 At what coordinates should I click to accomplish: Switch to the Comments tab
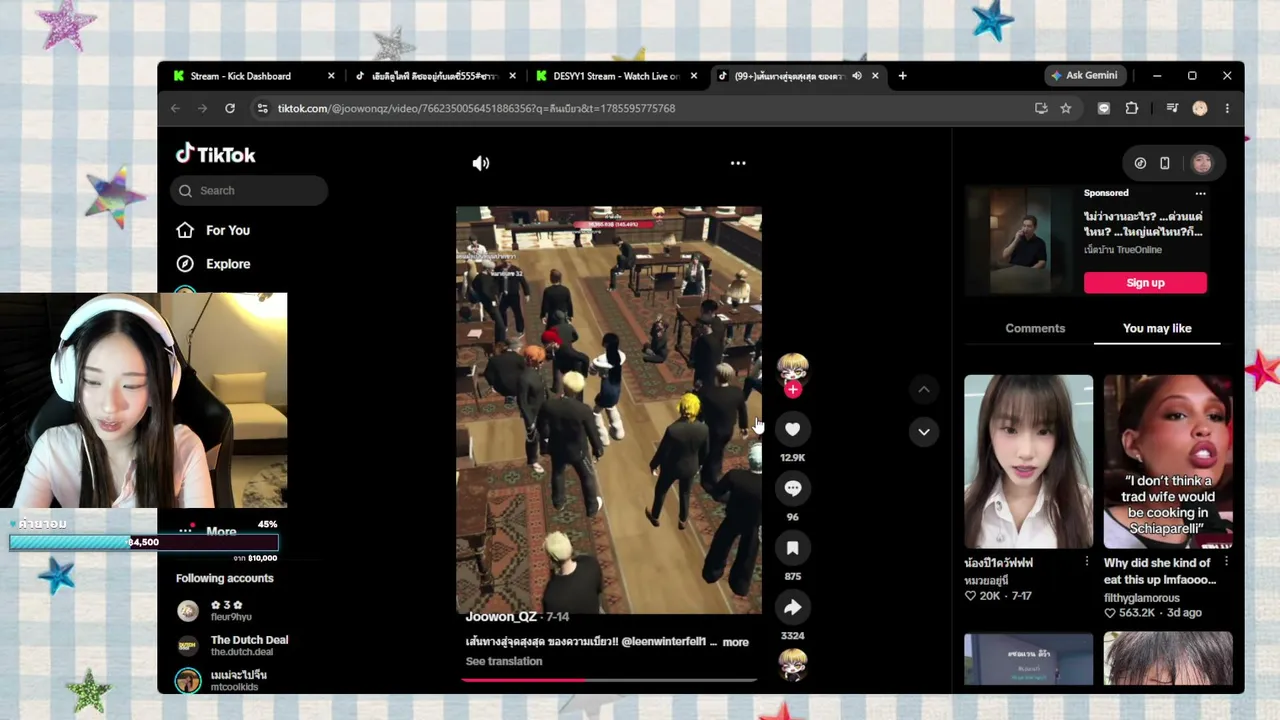tap(1035, 328)
